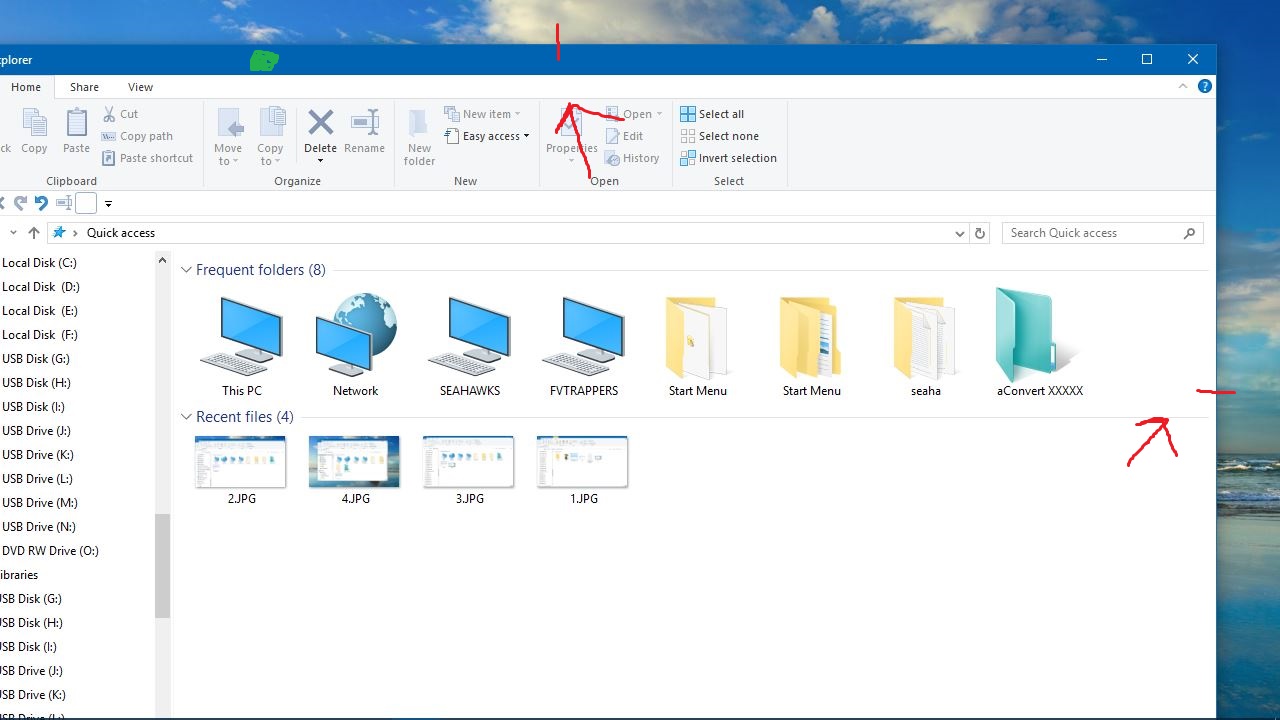
Task: Open DVD RW Drive (O:) in sidebar
Action: click(x=50, y=551)
